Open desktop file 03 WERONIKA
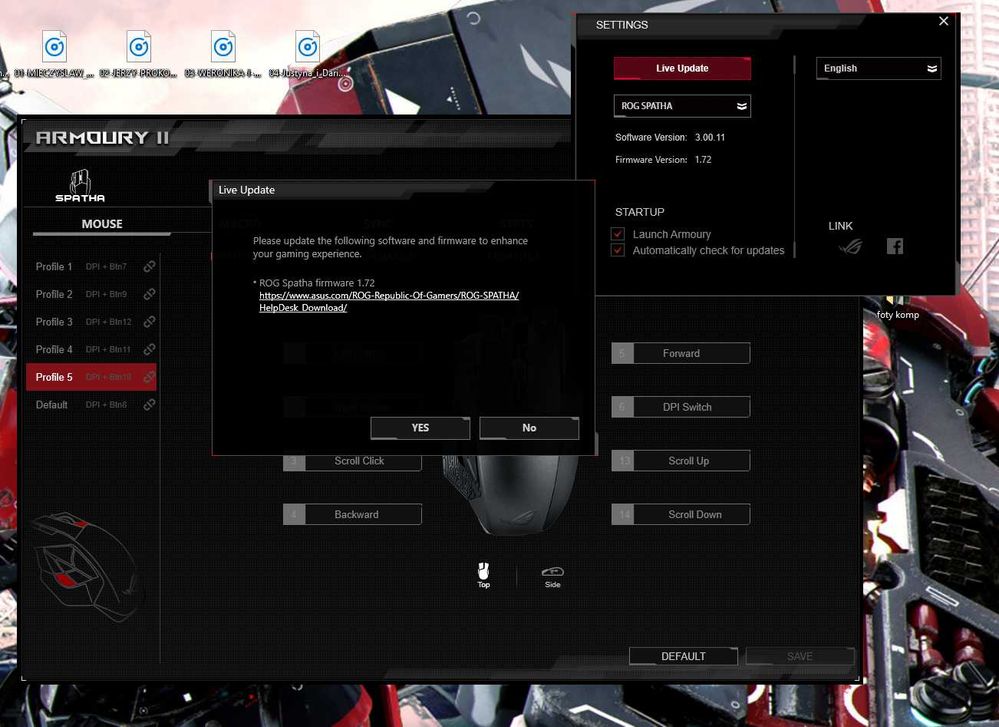Screen dimensions: 999x727 coord(223,54)
